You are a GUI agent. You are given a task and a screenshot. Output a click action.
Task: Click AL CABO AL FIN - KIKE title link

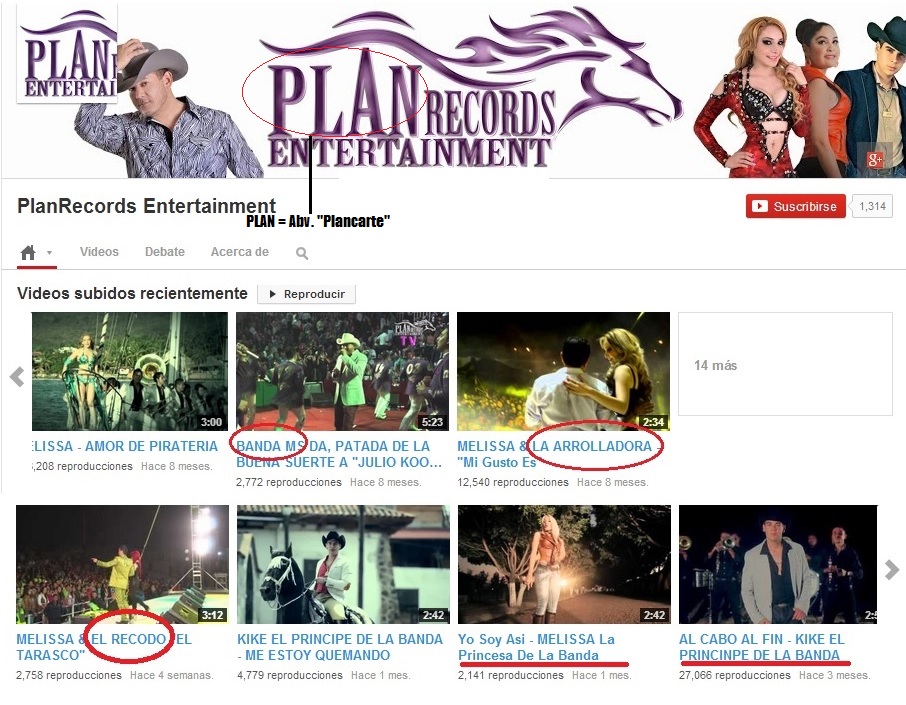(x=762, y=647)
